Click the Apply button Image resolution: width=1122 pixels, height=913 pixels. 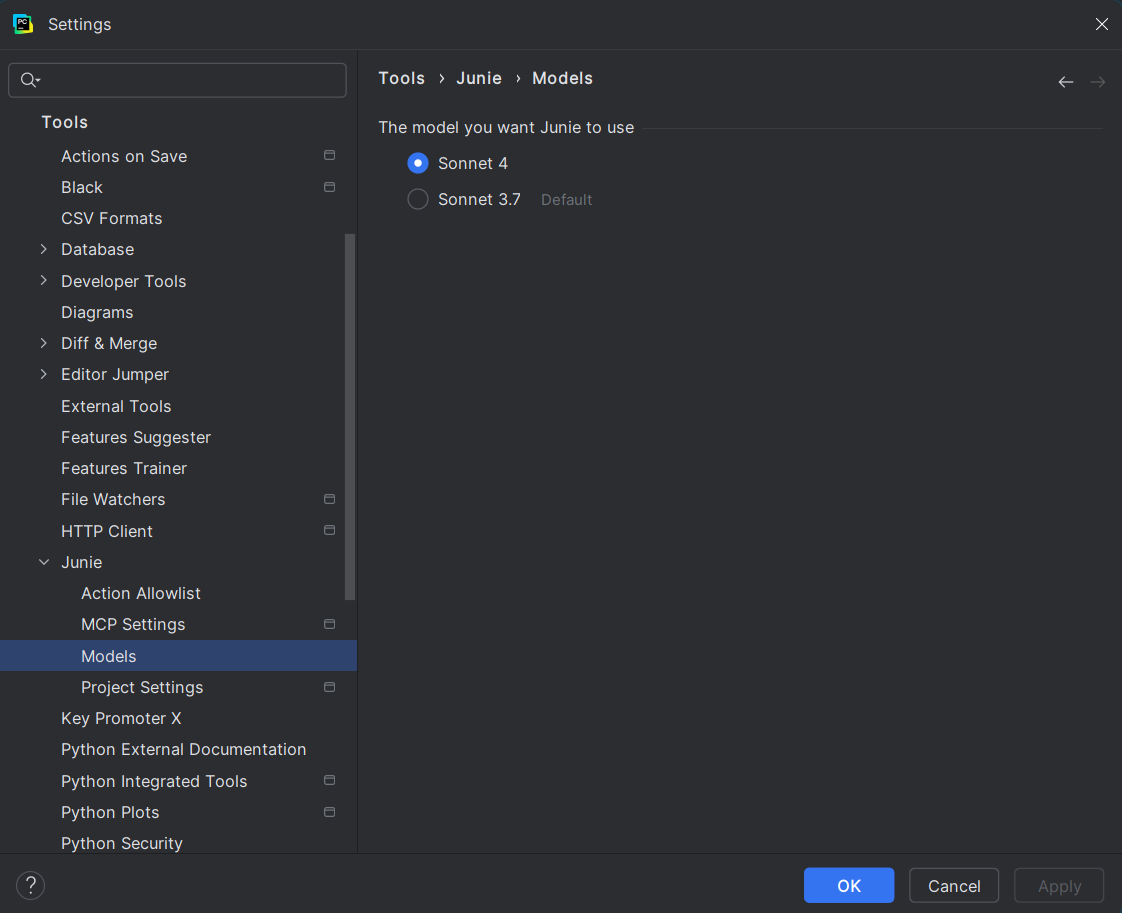tap(1059, 886)
